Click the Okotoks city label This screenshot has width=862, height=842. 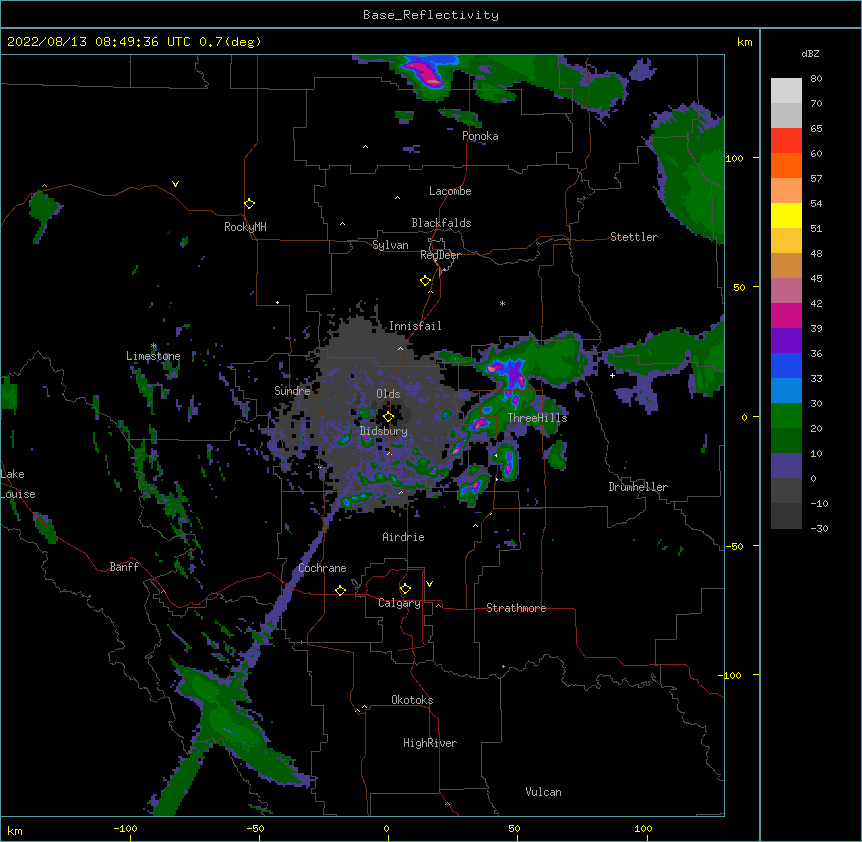pos(412,700)
